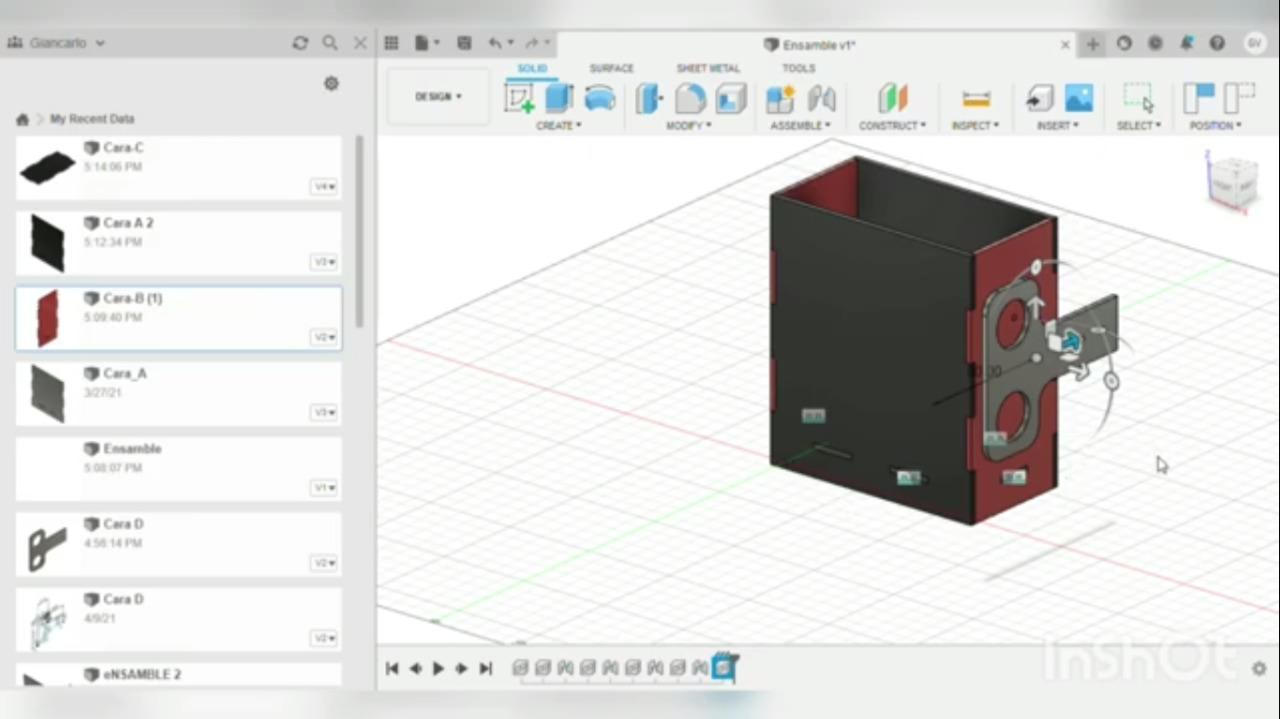Switch to the Tools tab
Image resolution: width=1280 pixels, height=719 pixels.
tap(798, 68)
